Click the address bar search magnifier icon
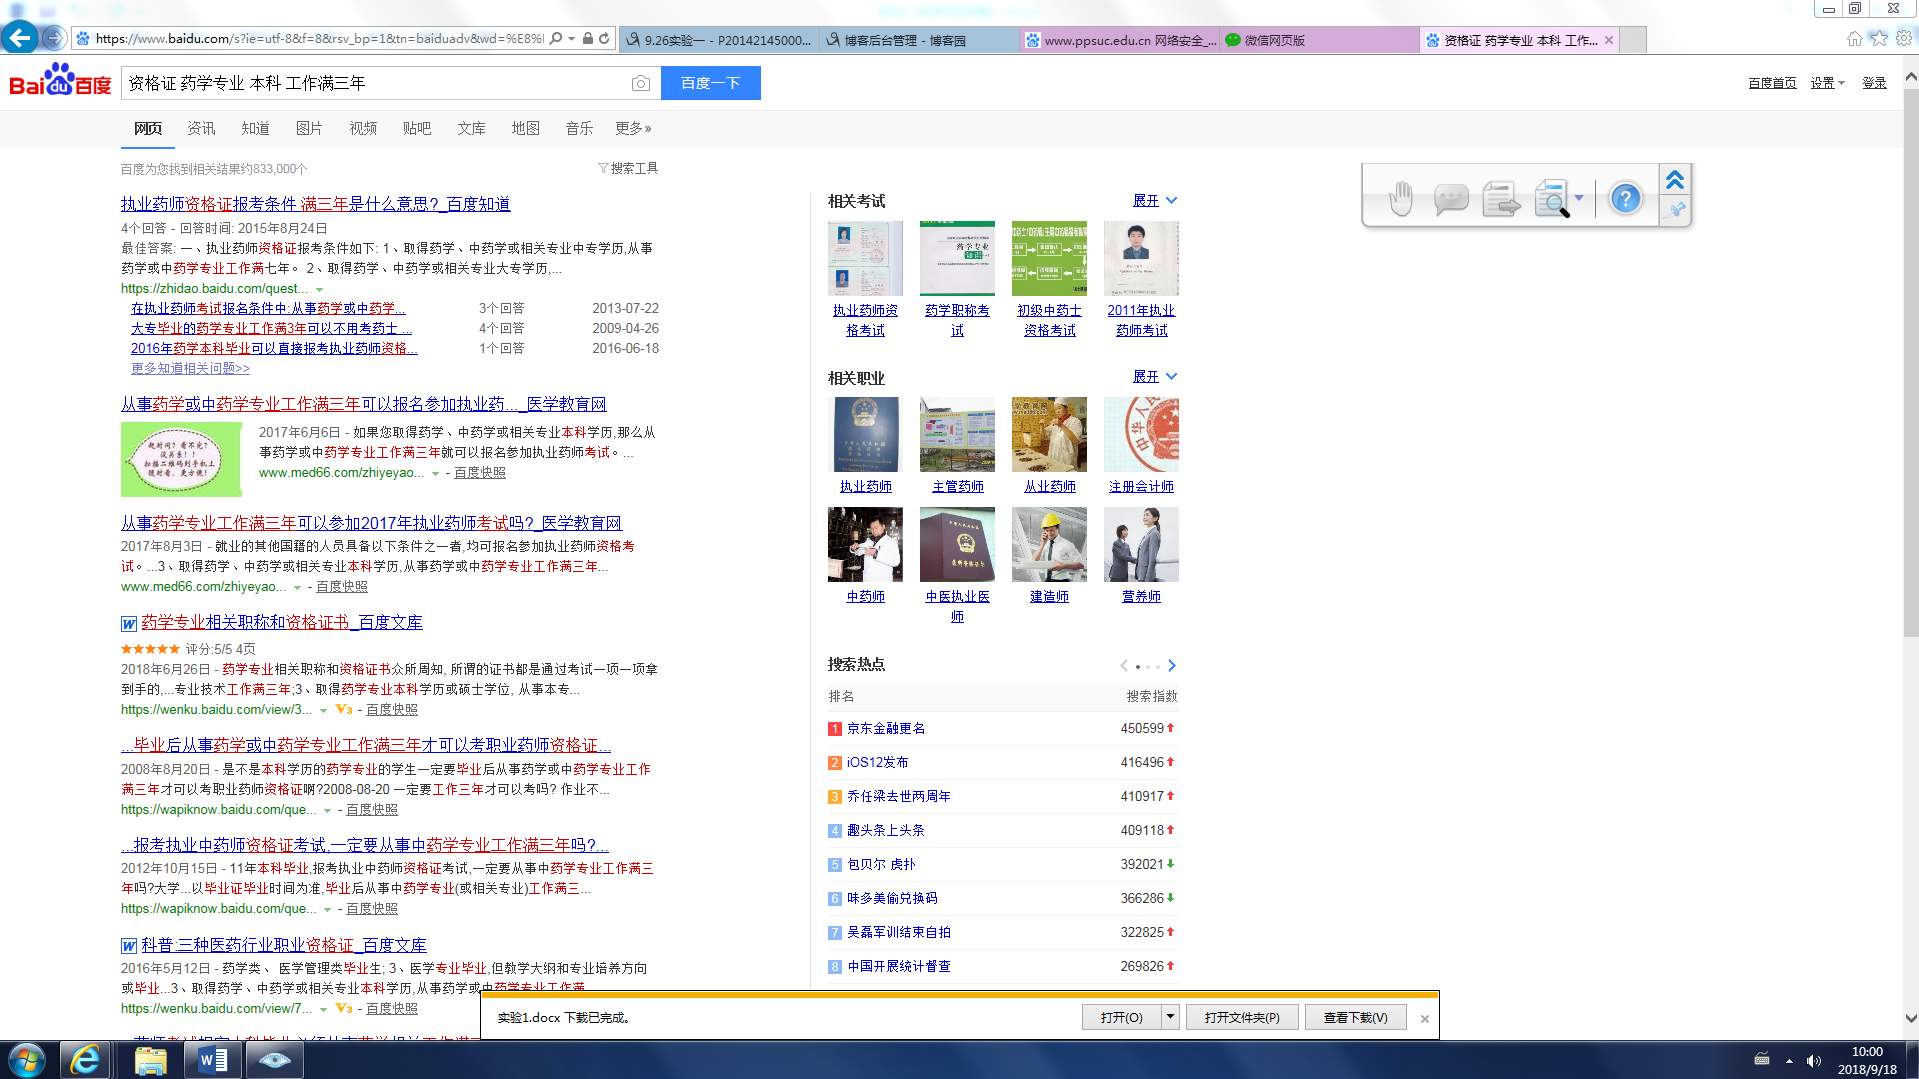Image resolution: width=1919 pixels, height=1079 pixels. (x=556, y=39)
